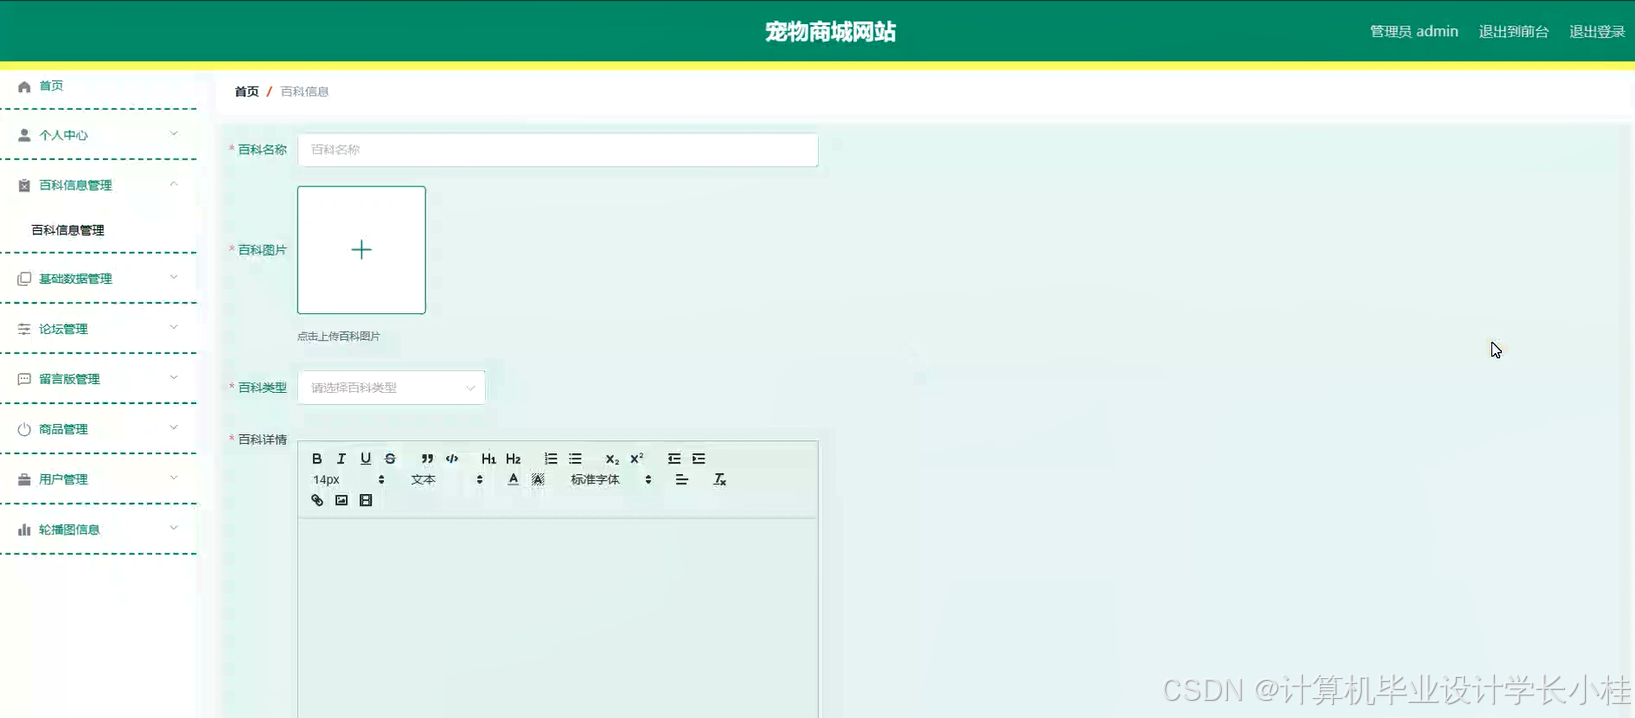Insert an image in editor
Image resolution: width=1635 pixels, height=718 pixels.
click(x=341, y=500)
